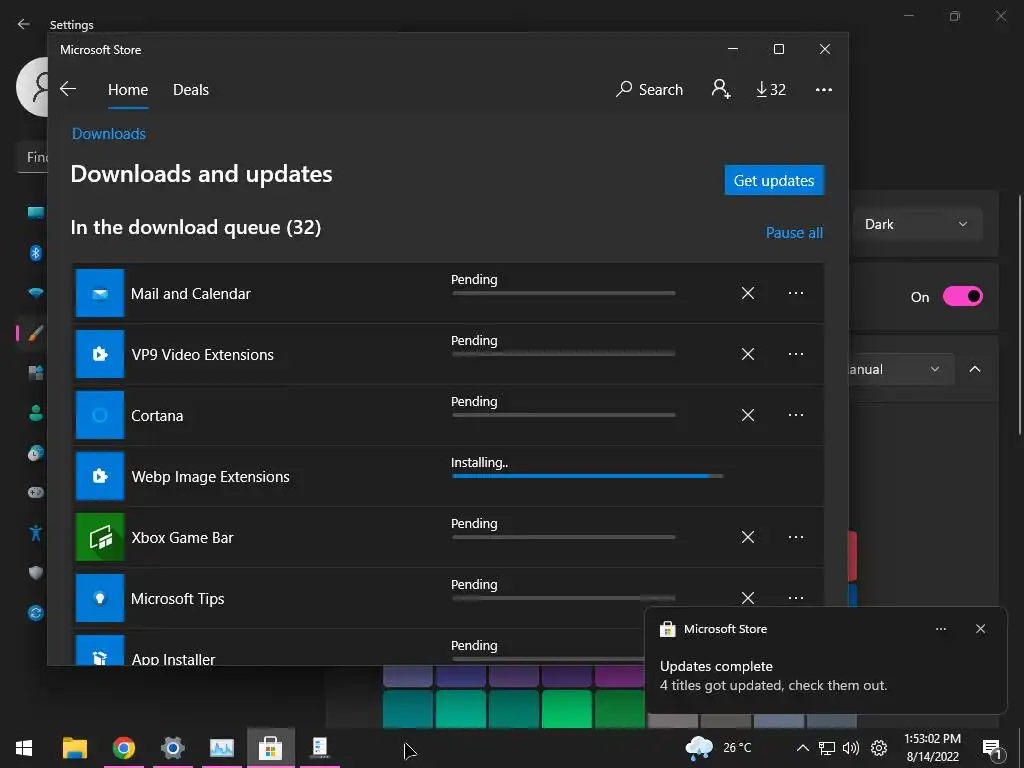Open Accessibility in Settings sidebar

tap(35, 533)
